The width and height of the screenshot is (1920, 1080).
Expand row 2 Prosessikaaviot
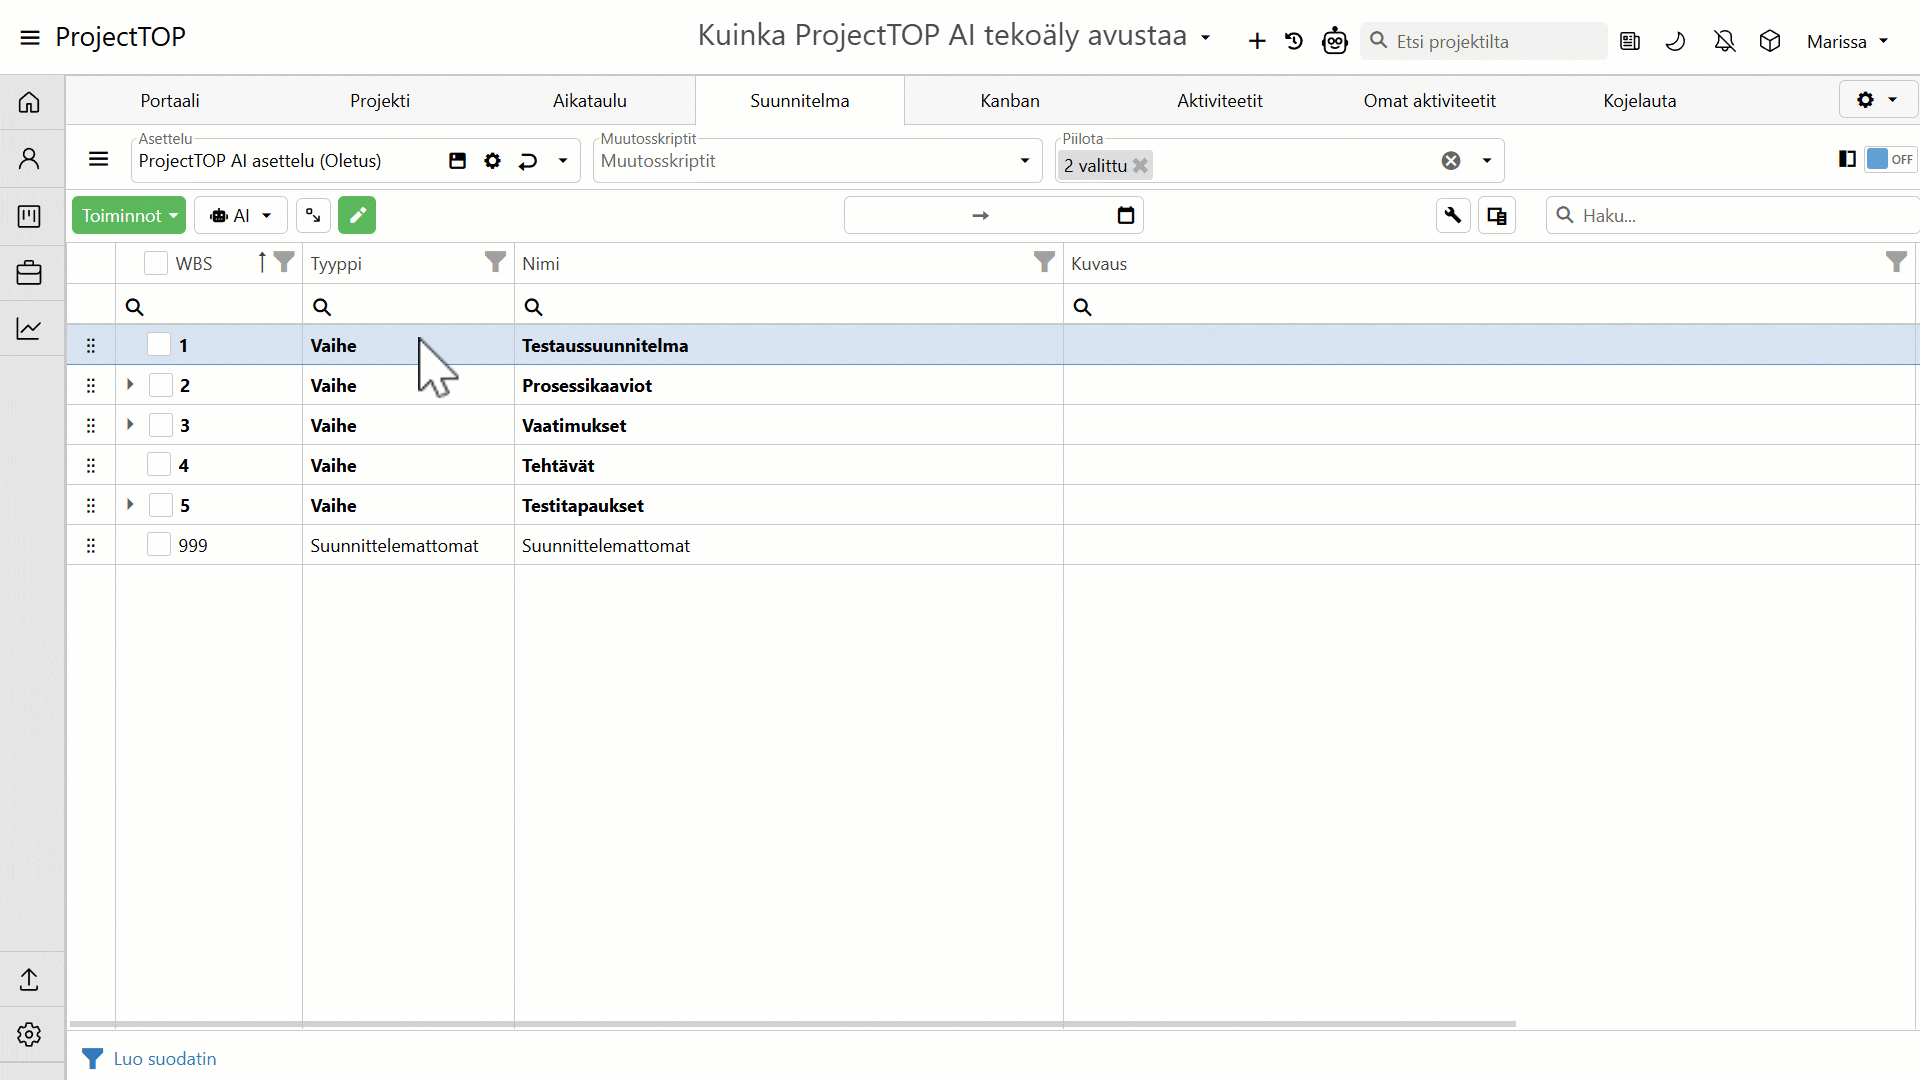tap(130, 385)
